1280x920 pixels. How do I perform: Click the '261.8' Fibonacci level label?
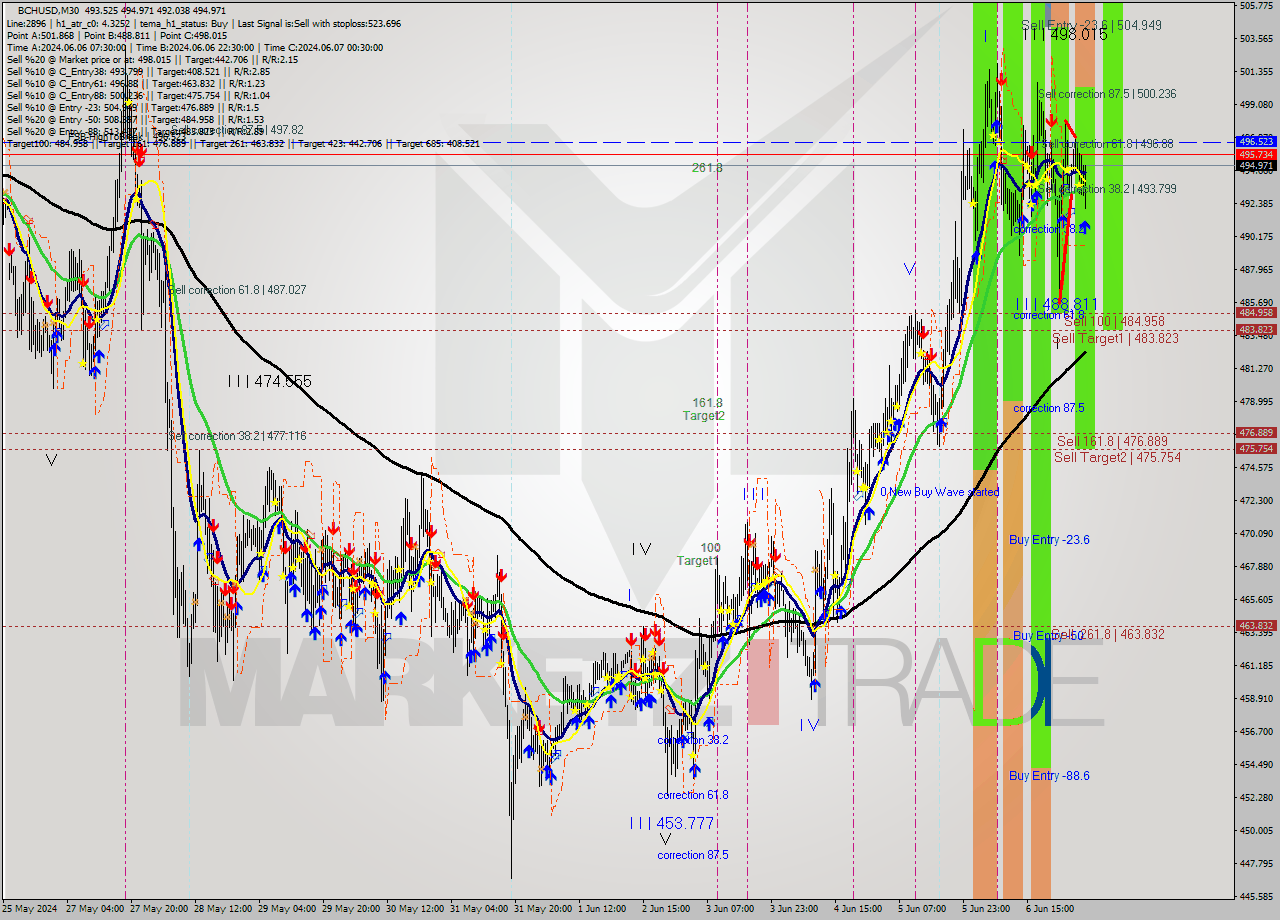(x=707, y=168)
